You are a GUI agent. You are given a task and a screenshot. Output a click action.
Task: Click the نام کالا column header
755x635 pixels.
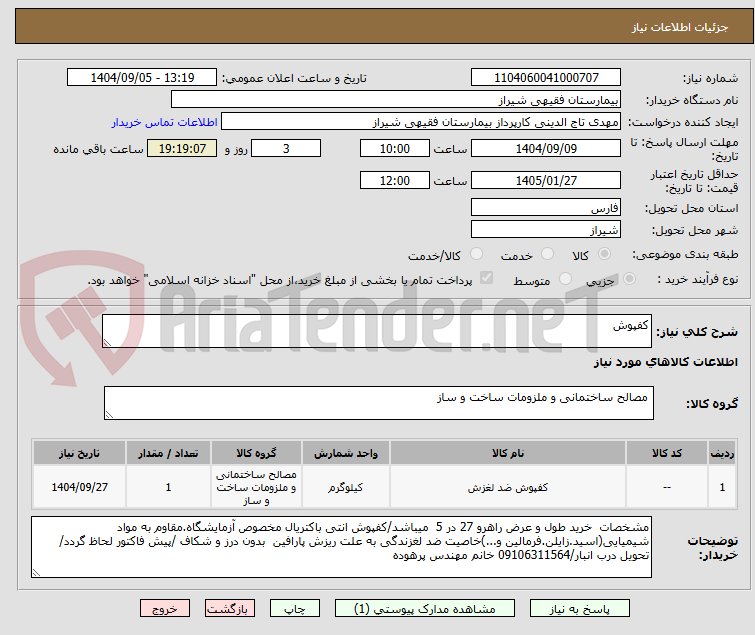(508, 453)
